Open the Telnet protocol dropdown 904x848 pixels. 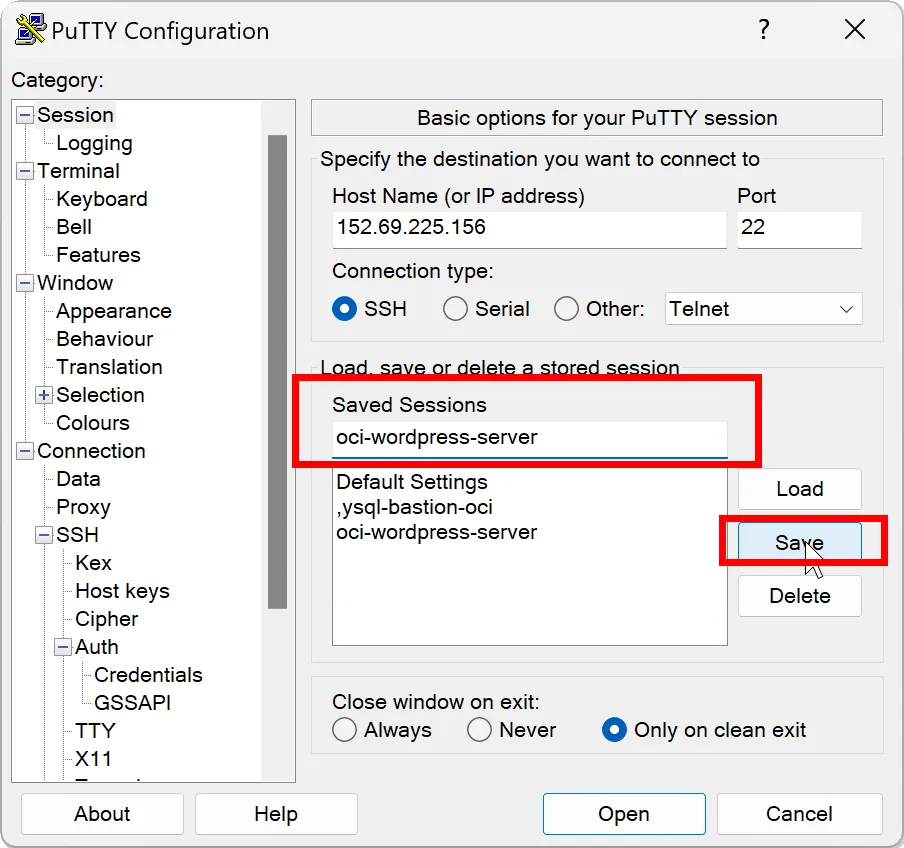pyautogui.click(x=763, y=309)
